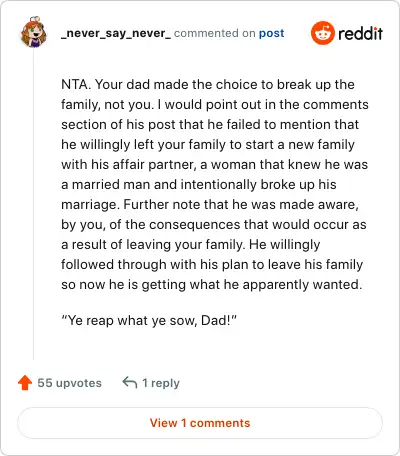Viewport: 400px width, 456px height.
Task: Click the word NTA starting the comment
Action: (x=76, y=84)
